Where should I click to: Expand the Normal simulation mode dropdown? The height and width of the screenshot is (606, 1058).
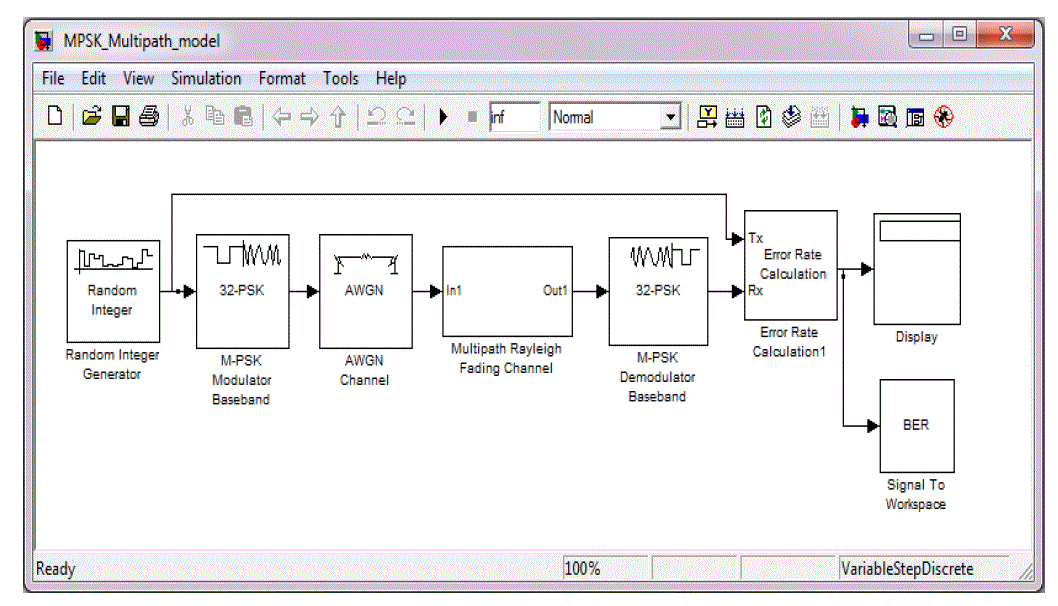click(x=670, y=118)
